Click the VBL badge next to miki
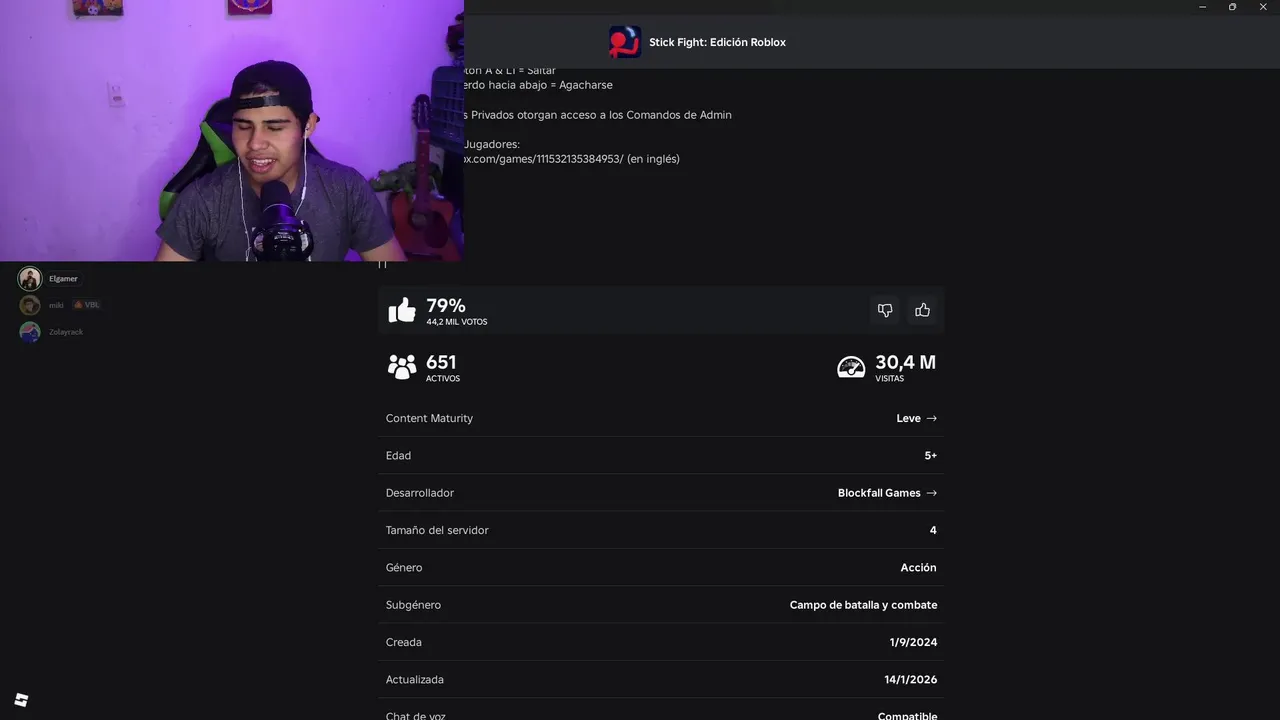 pyautogui.click(x=87, y=305)
